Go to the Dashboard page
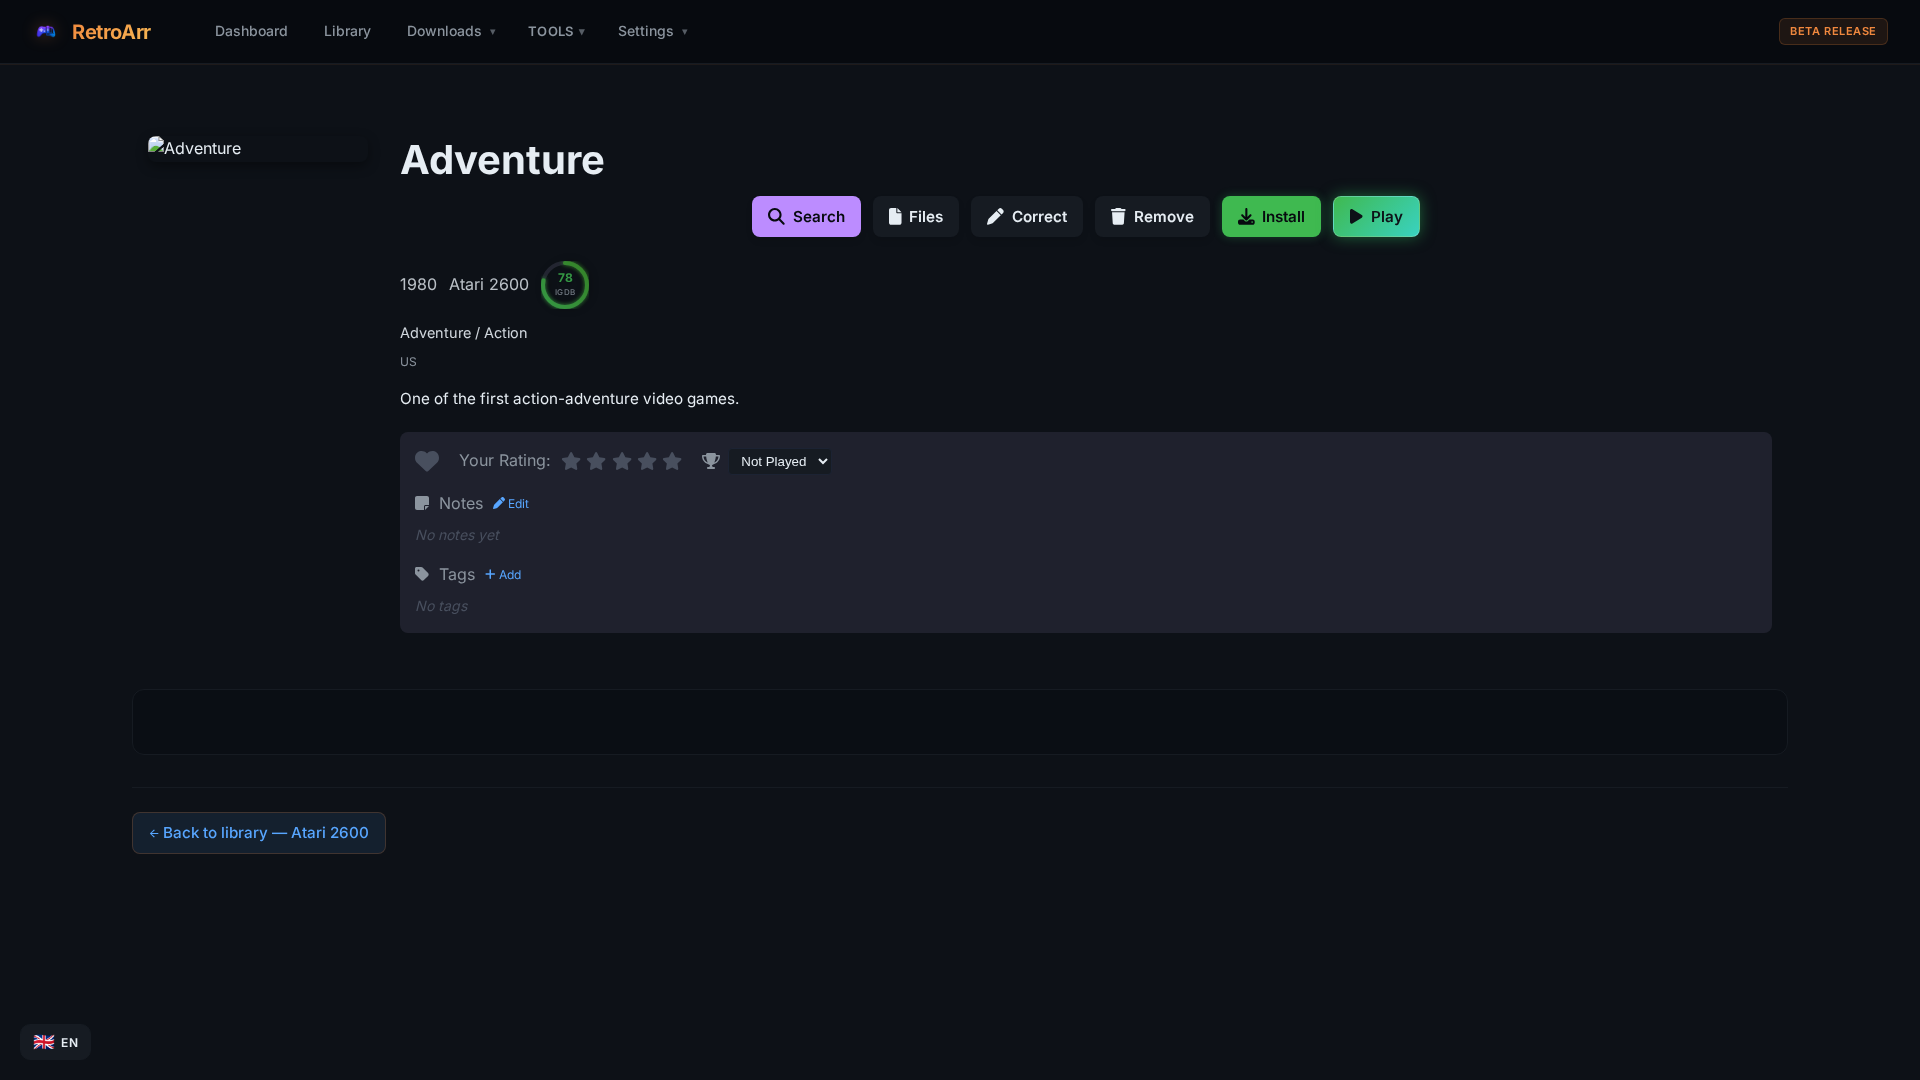 (x=251, y=32)
